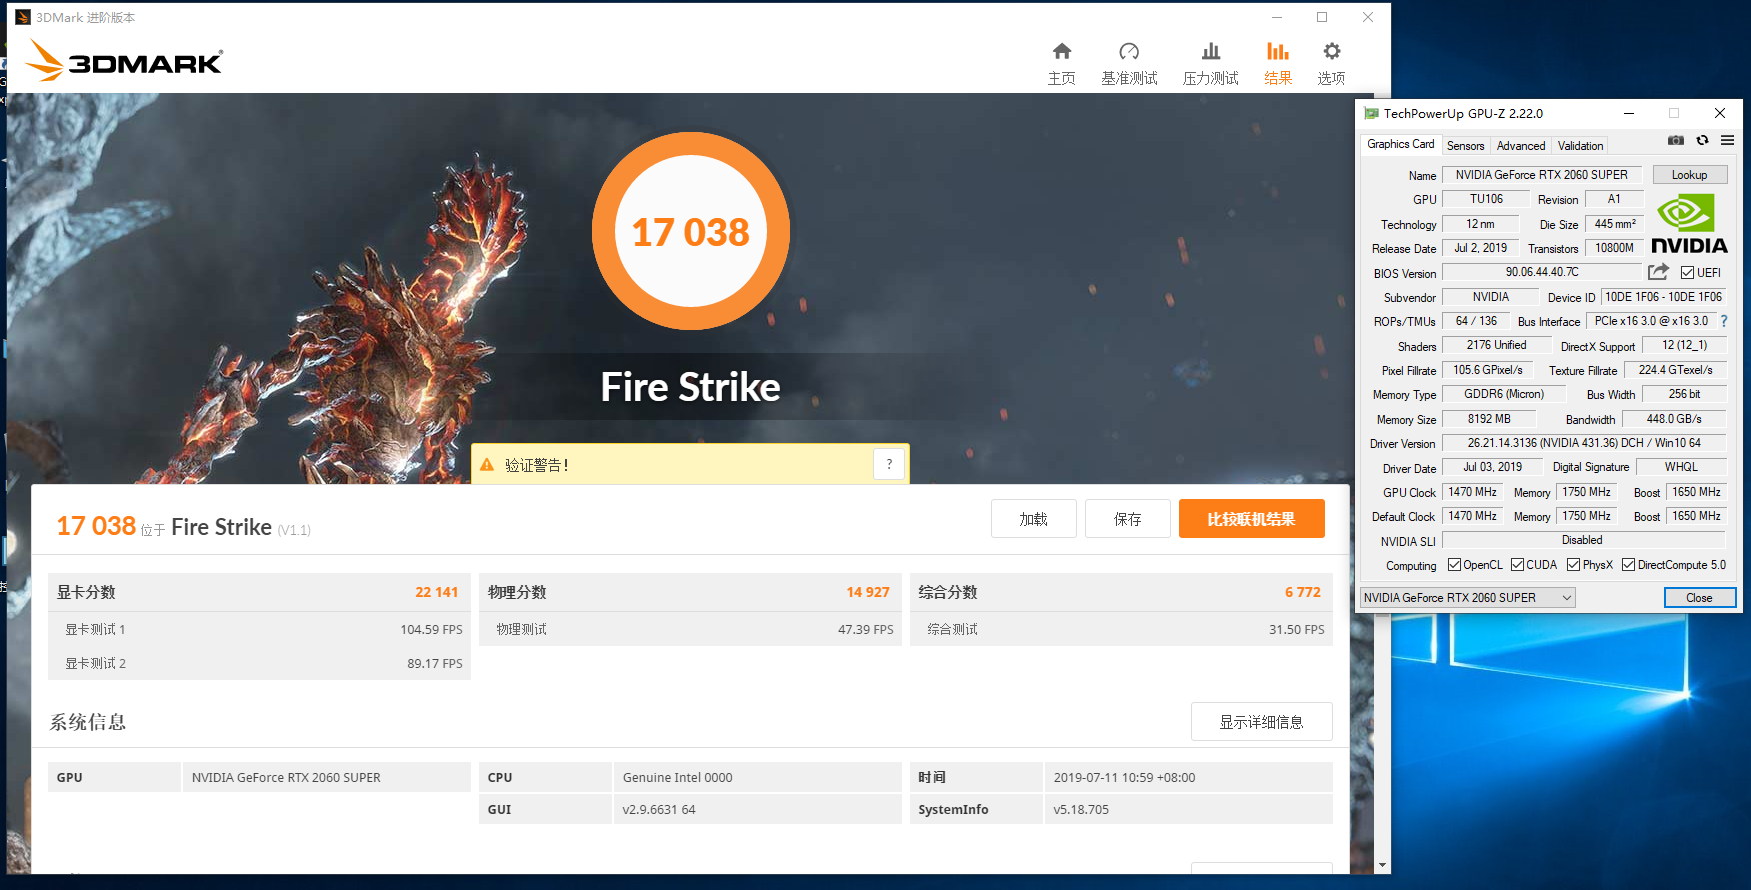Click the Driver Version field in GPU-Z
The height and width of the screenshot is (890, 1751).
click(x=1584, y=443)
